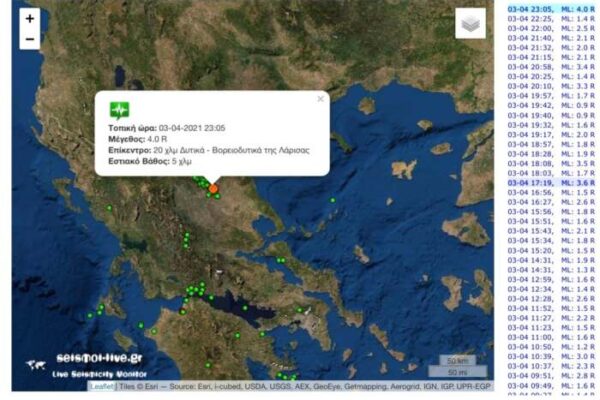
Task: Click the 03-04 12:28 ML 2.6 R entry
Action: pyautogui.click(x=551, y=299)
